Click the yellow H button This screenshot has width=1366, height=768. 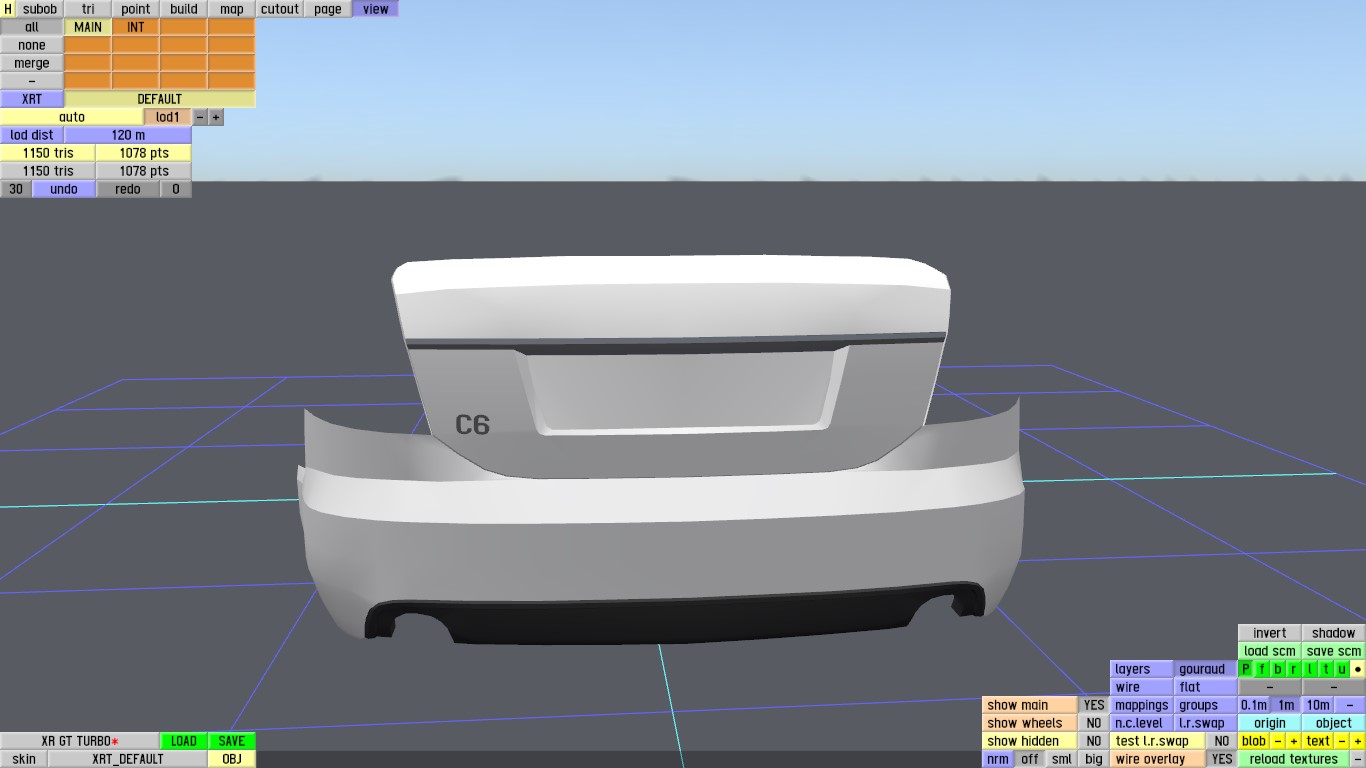[x=8, y=9]
